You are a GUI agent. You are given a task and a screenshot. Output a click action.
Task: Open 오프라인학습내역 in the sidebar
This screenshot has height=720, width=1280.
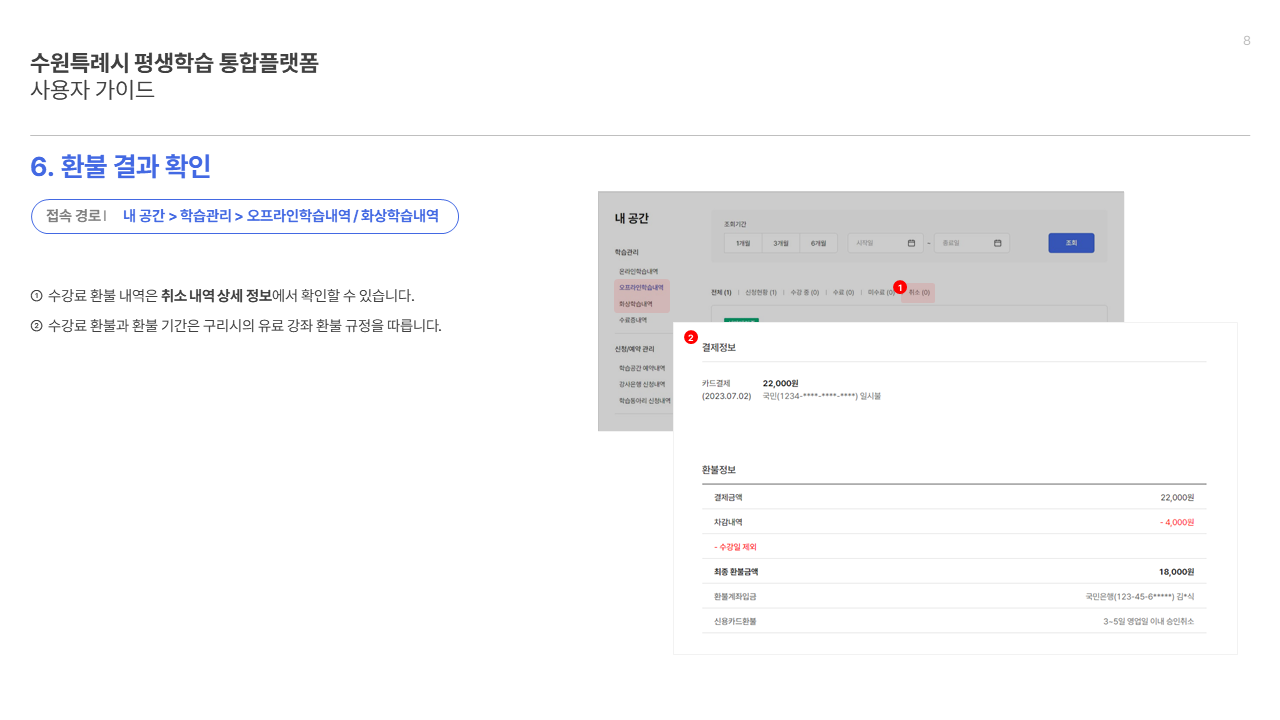point(641,287)
